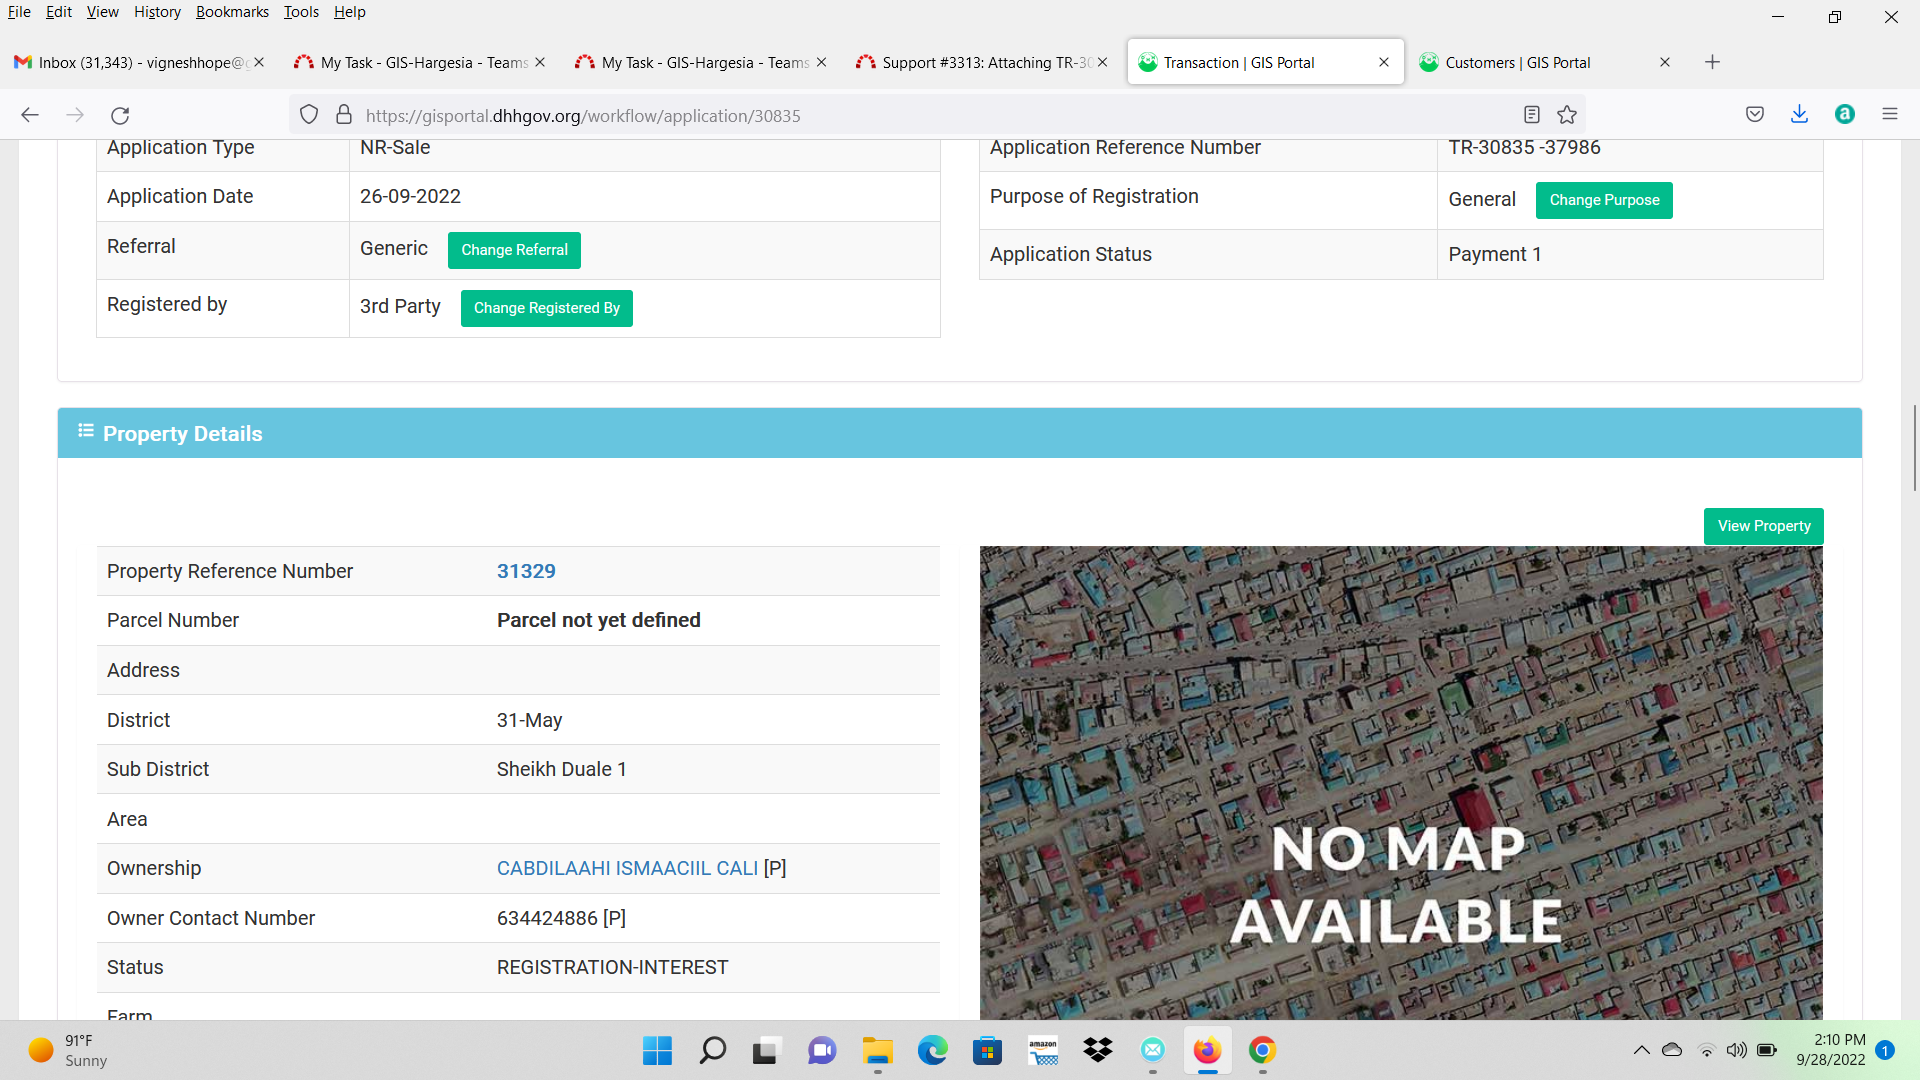Select contact number 634424886 text
Viewport: 1920px width, 1080px height.
pyautogui.click(x=547, y=918)
